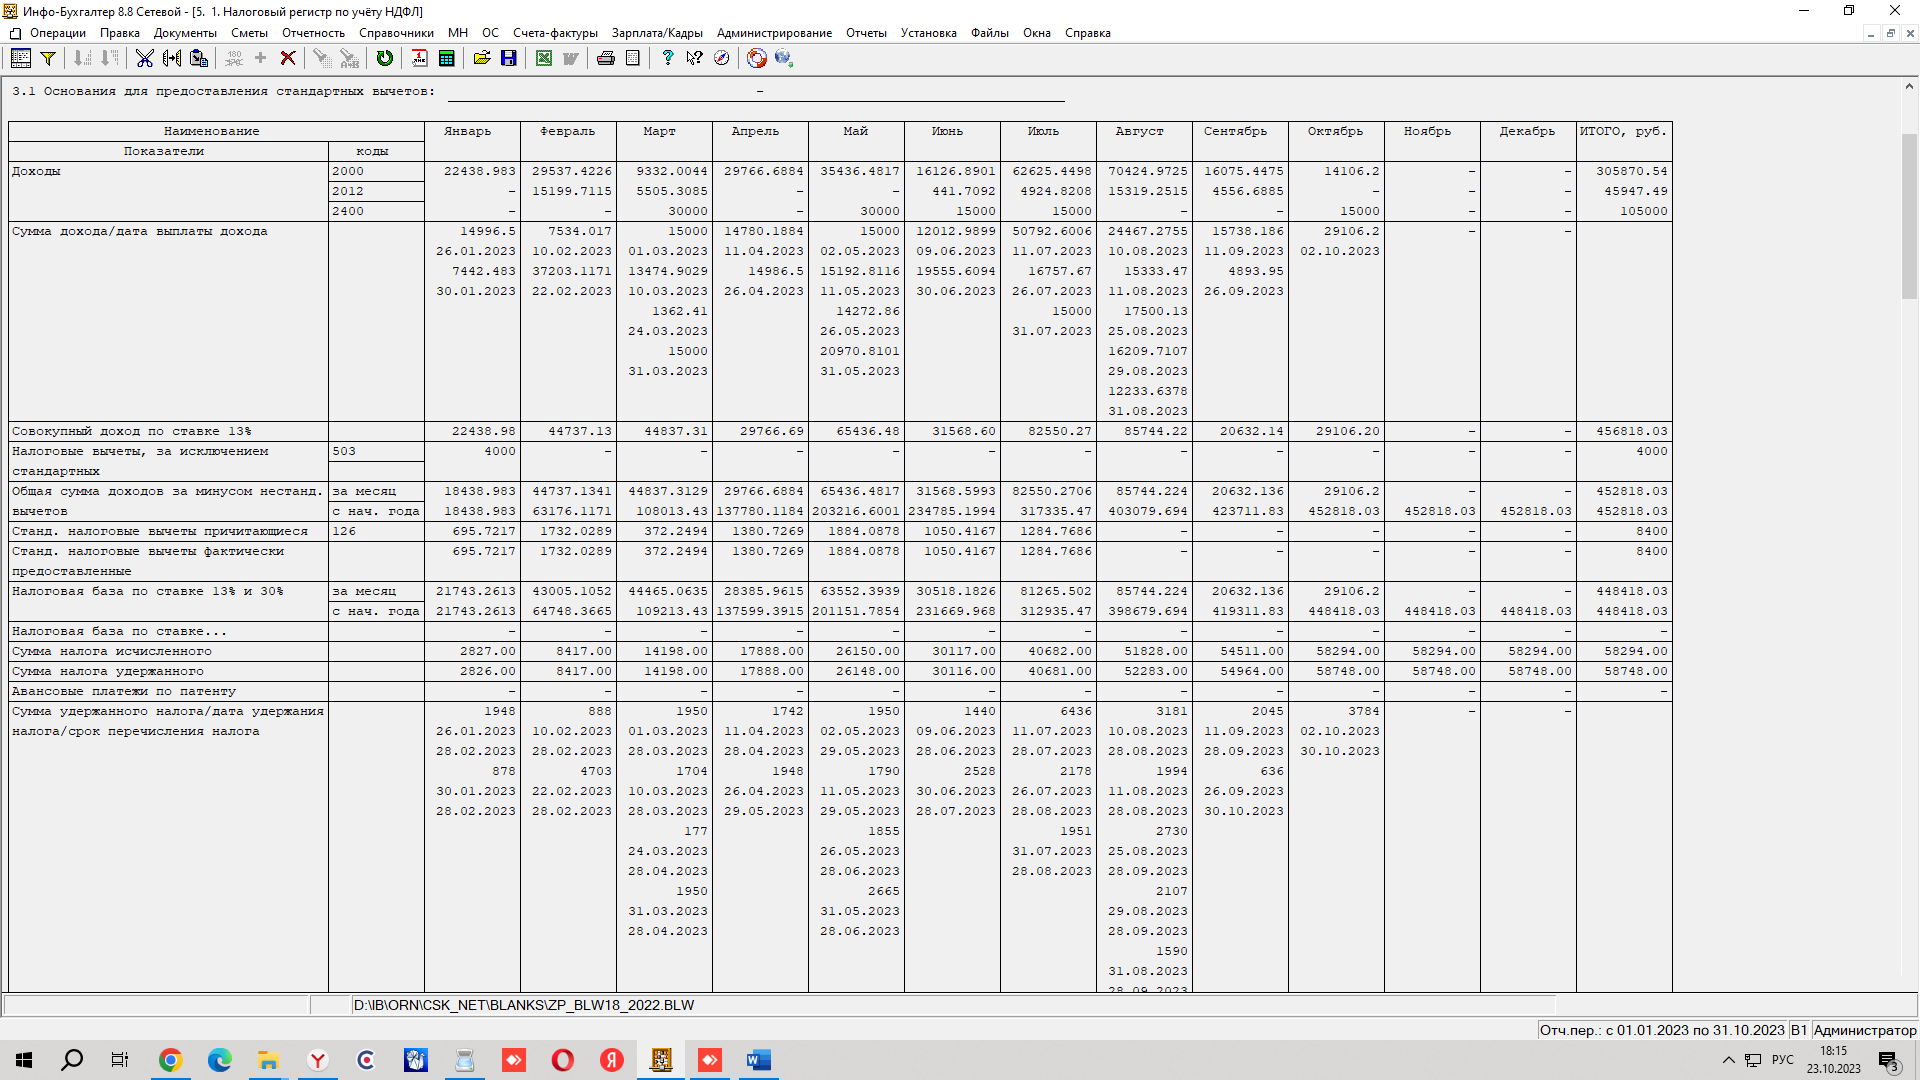Image resolution: width=1920 pixels, height=1080 pixels.
Task: Open the Администрирование menu
Action: [774, 33]
